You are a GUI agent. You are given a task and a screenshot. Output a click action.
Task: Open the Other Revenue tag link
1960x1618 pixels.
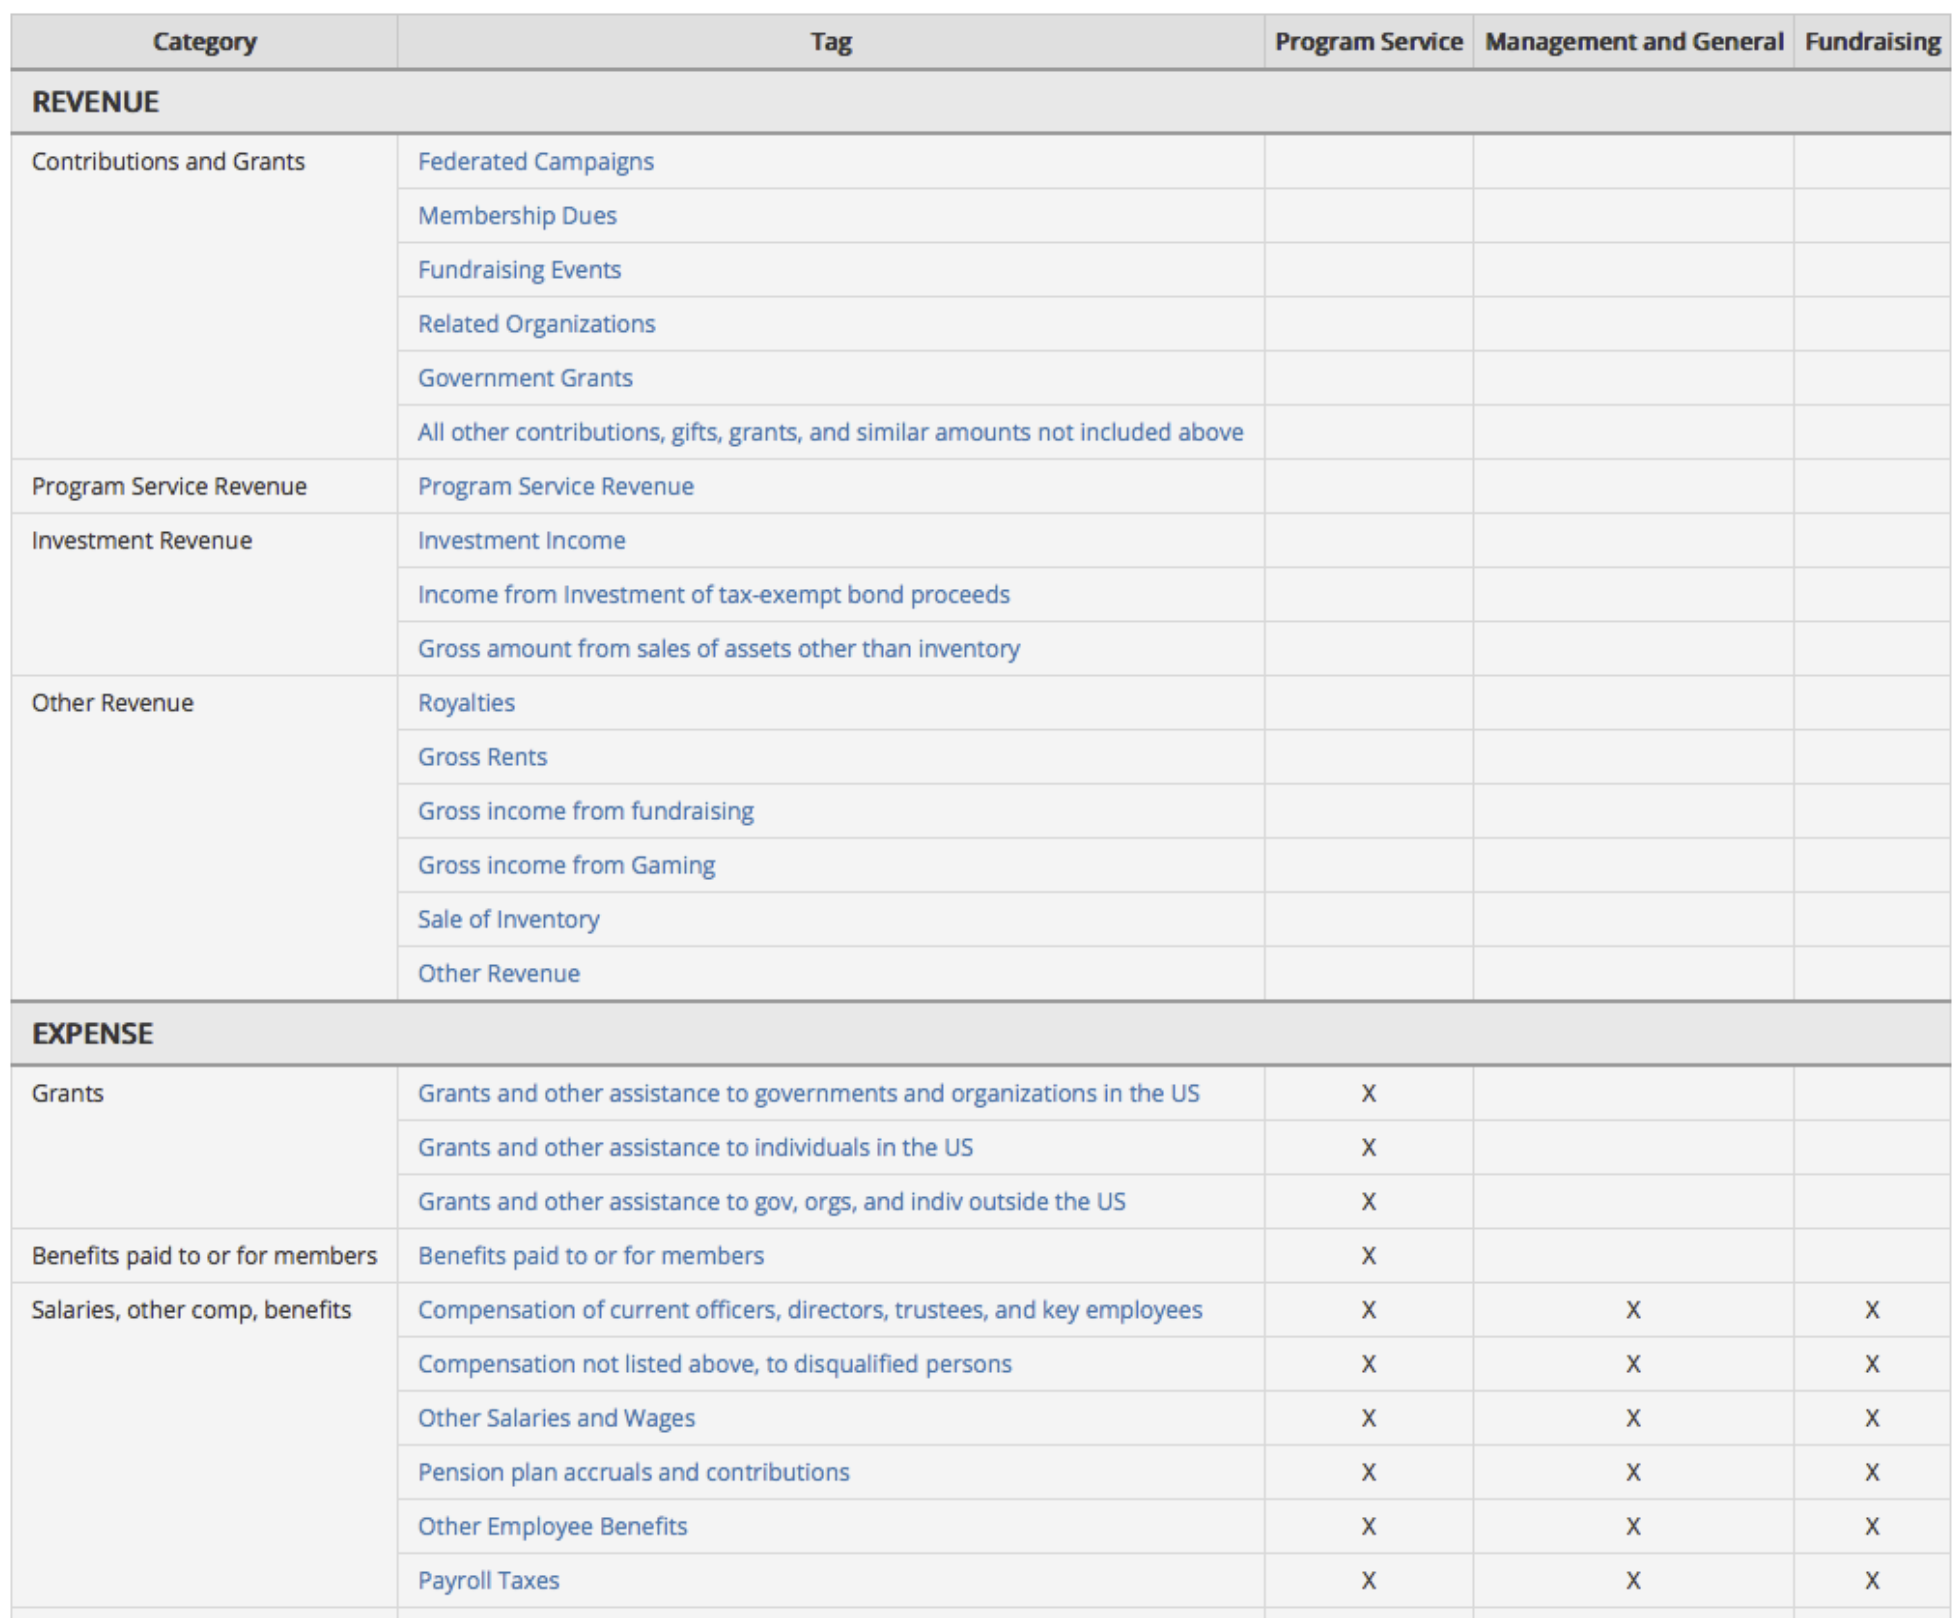point(498,972)
